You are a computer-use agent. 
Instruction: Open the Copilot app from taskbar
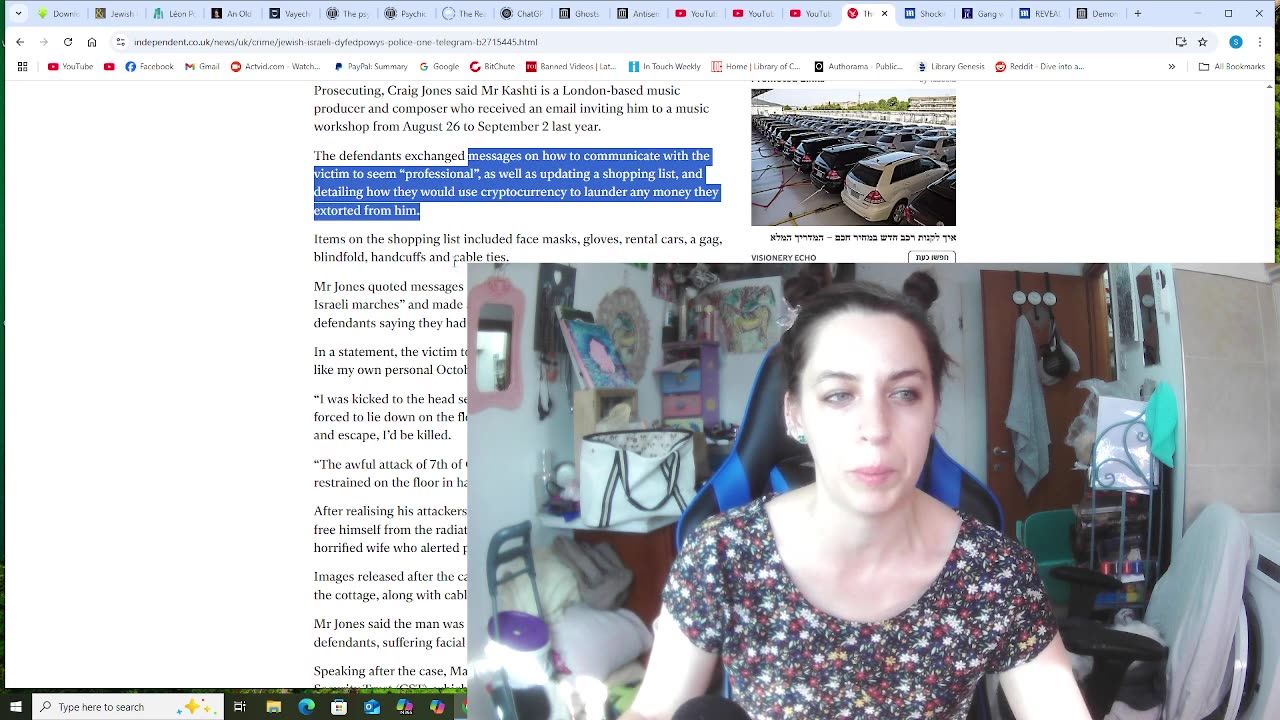(437, 707)
